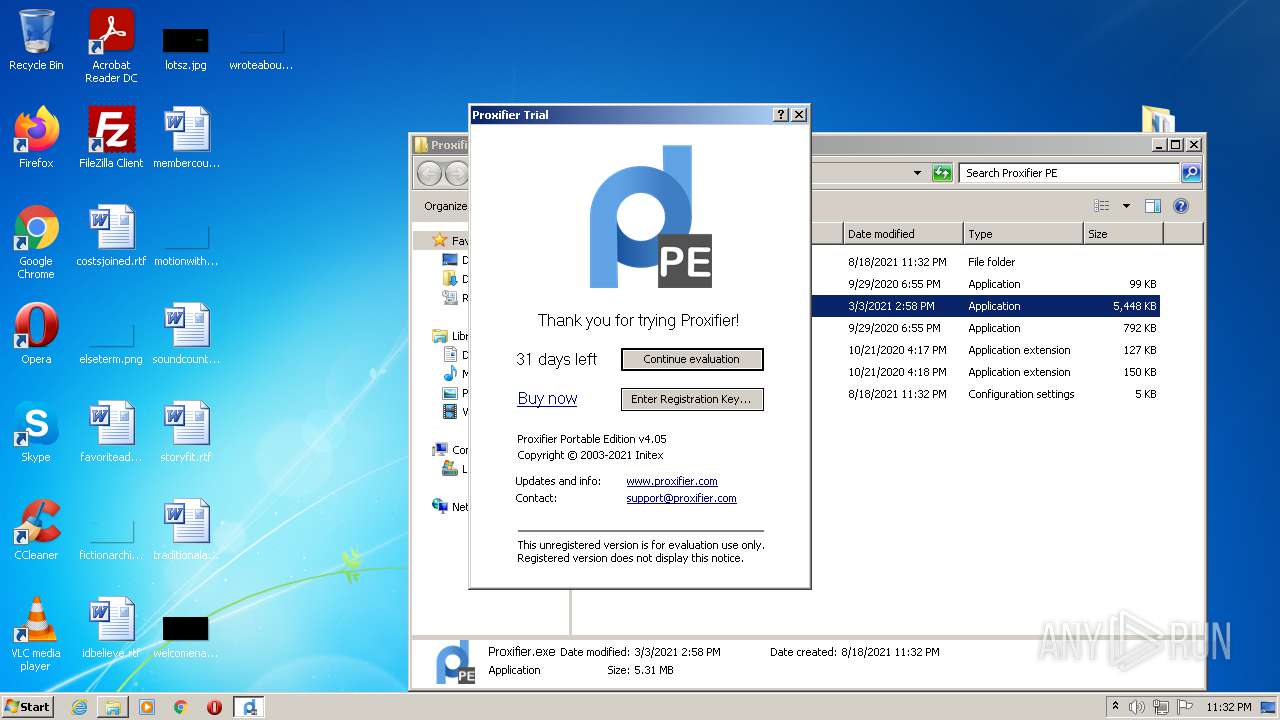Click the Opera taskbar icon
Viewport: 1280px width, 720px height.
pyautogui.click(x=214, y=707)
